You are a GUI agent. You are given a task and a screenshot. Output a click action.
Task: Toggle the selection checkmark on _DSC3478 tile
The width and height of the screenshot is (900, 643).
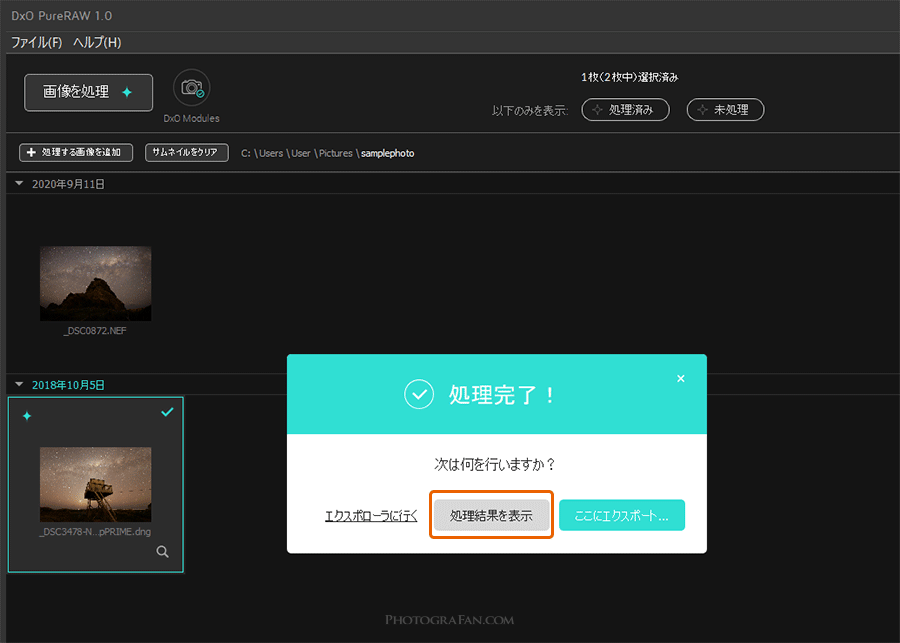[x=167, y=412]
